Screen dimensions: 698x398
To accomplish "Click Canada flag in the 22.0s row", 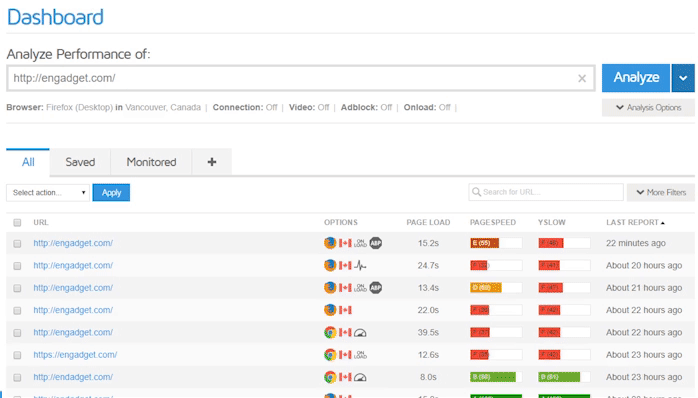I will 345,310.
